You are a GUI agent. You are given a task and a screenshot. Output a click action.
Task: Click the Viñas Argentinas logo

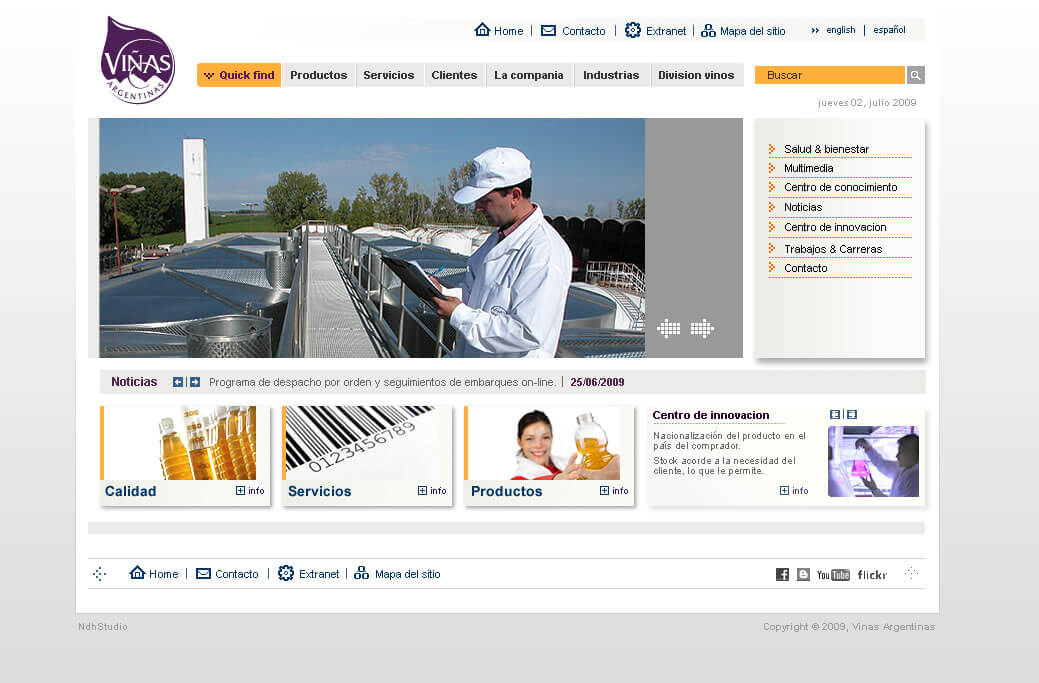(x=138, y=61)
